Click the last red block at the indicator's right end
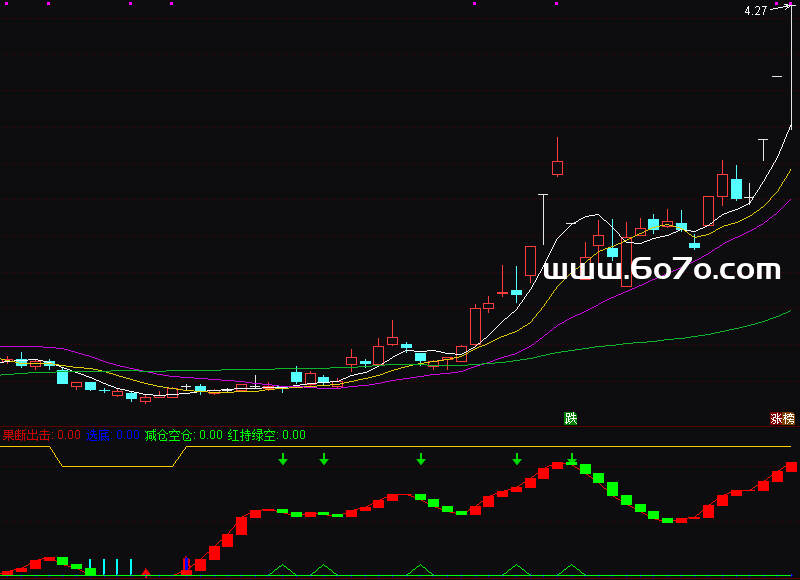Screen dimensions: 800x580 pyautogui.click(x=791, y=467)
